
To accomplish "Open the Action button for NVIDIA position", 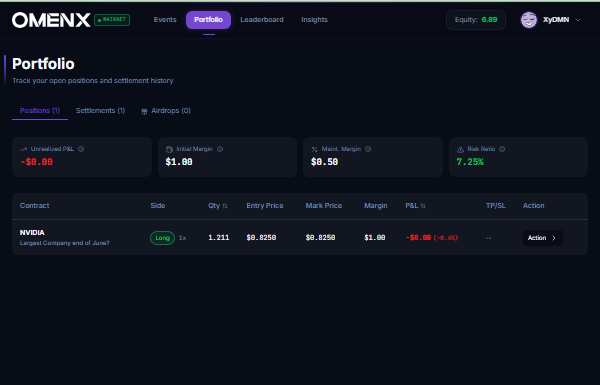I will 543,238.
